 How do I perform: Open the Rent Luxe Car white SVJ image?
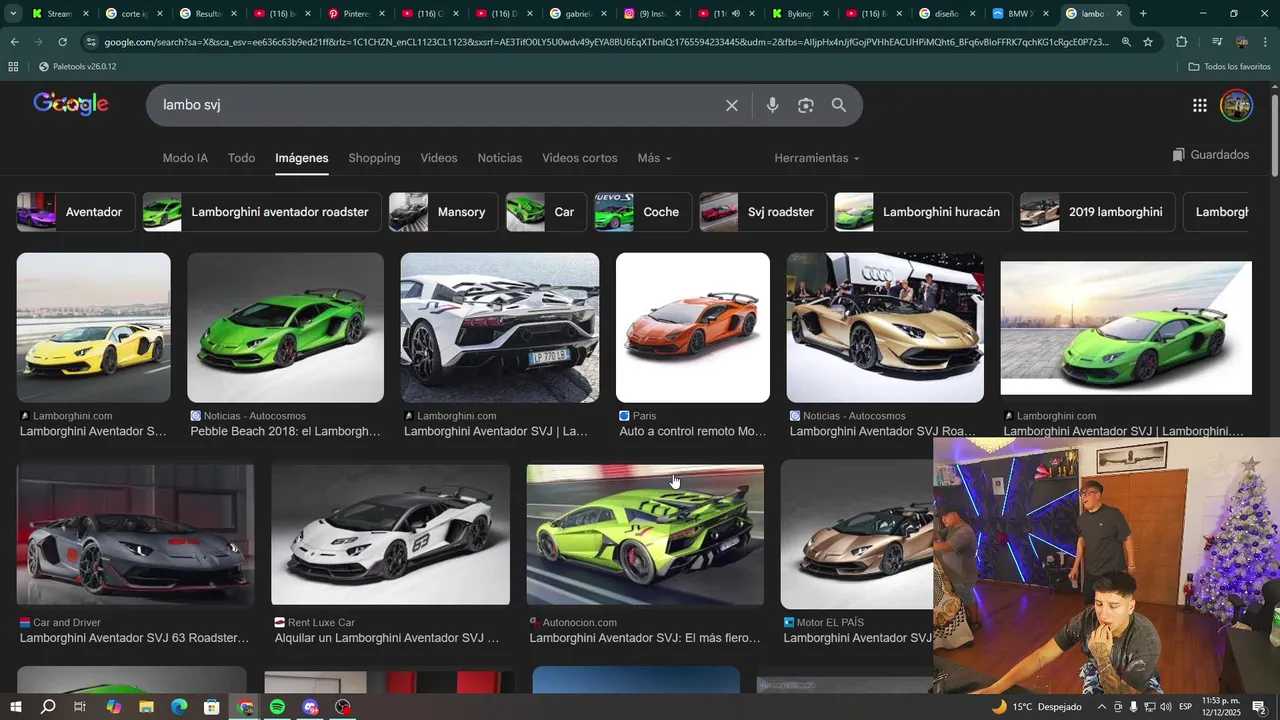(x=390, y=535)
